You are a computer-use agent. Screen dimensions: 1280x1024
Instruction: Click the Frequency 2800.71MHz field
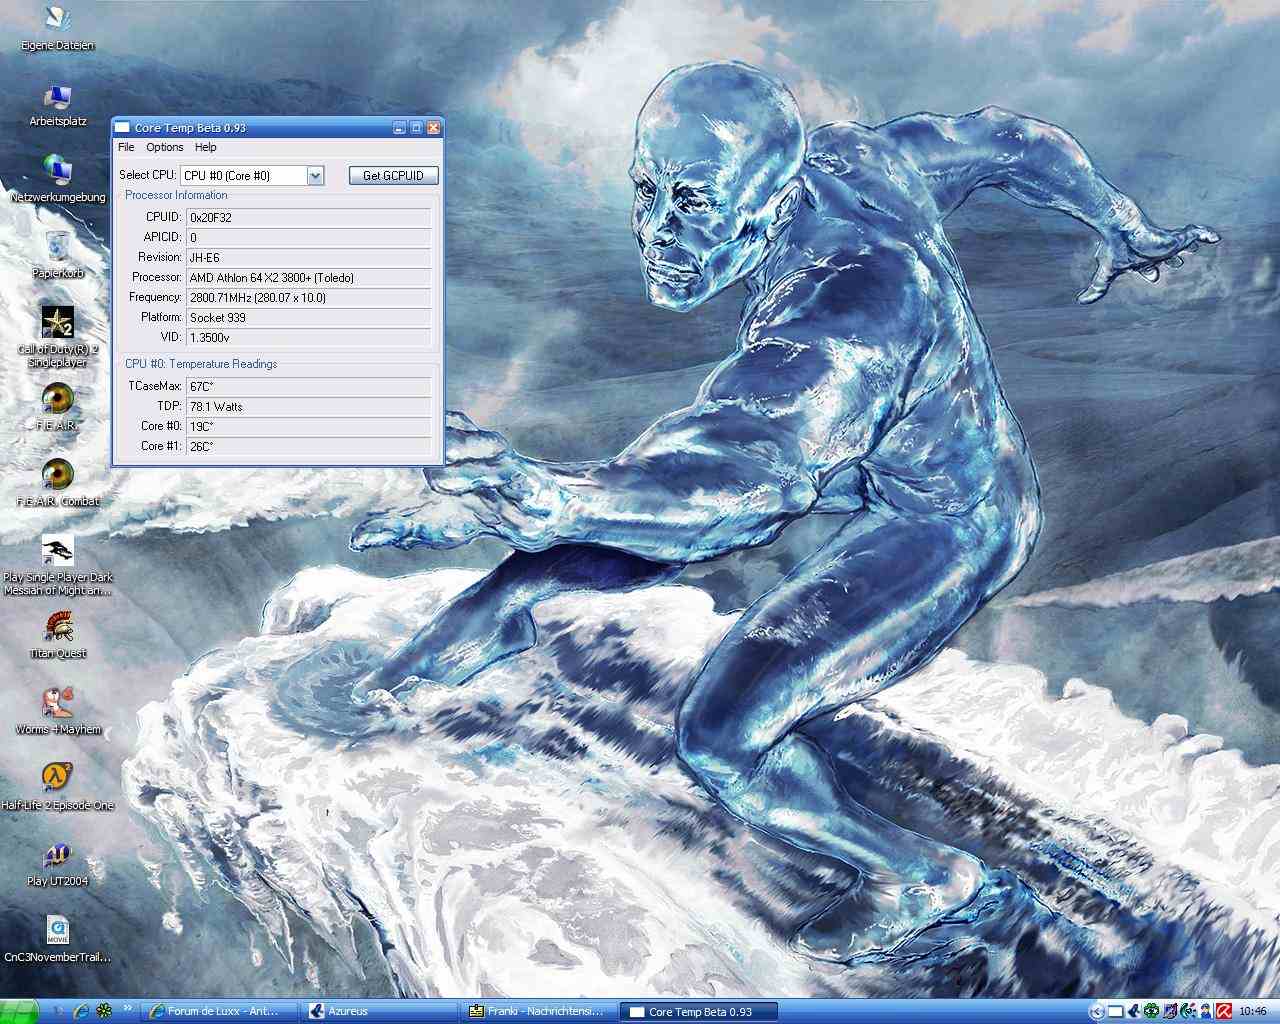tap(308, 297)
